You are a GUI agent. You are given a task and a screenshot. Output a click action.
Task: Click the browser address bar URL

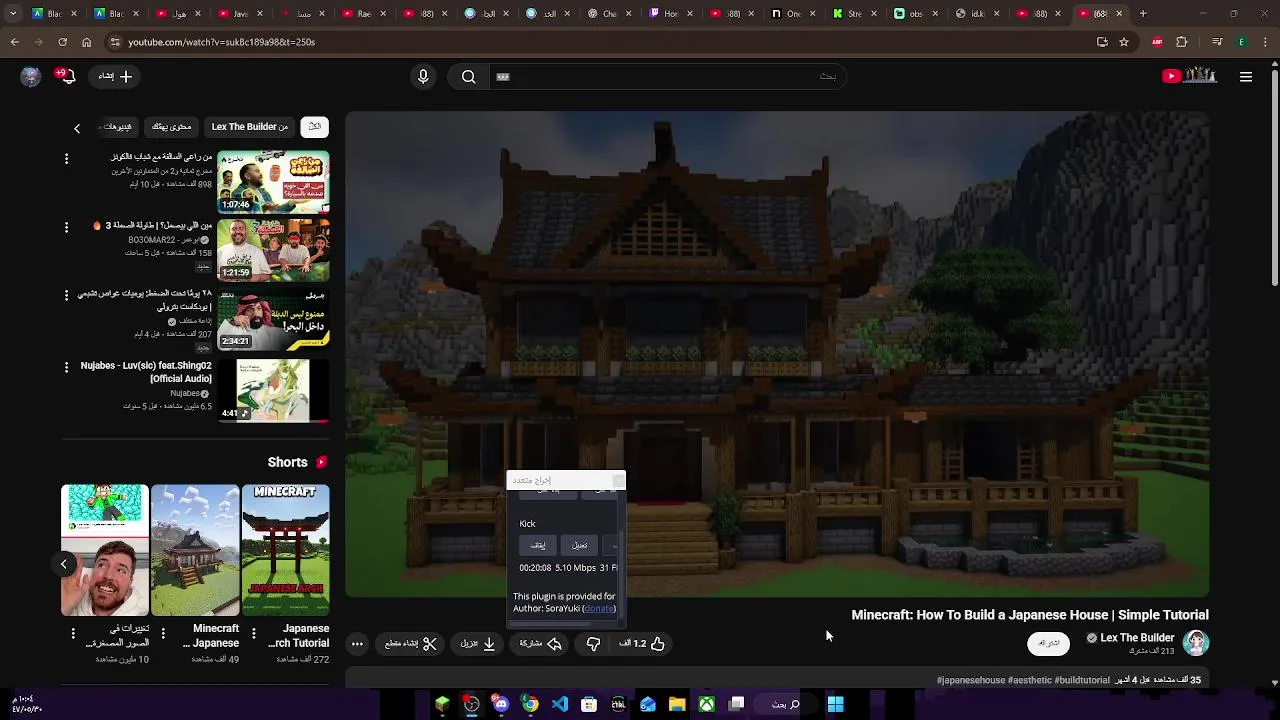pyautogui.click(x=221, y=42)
